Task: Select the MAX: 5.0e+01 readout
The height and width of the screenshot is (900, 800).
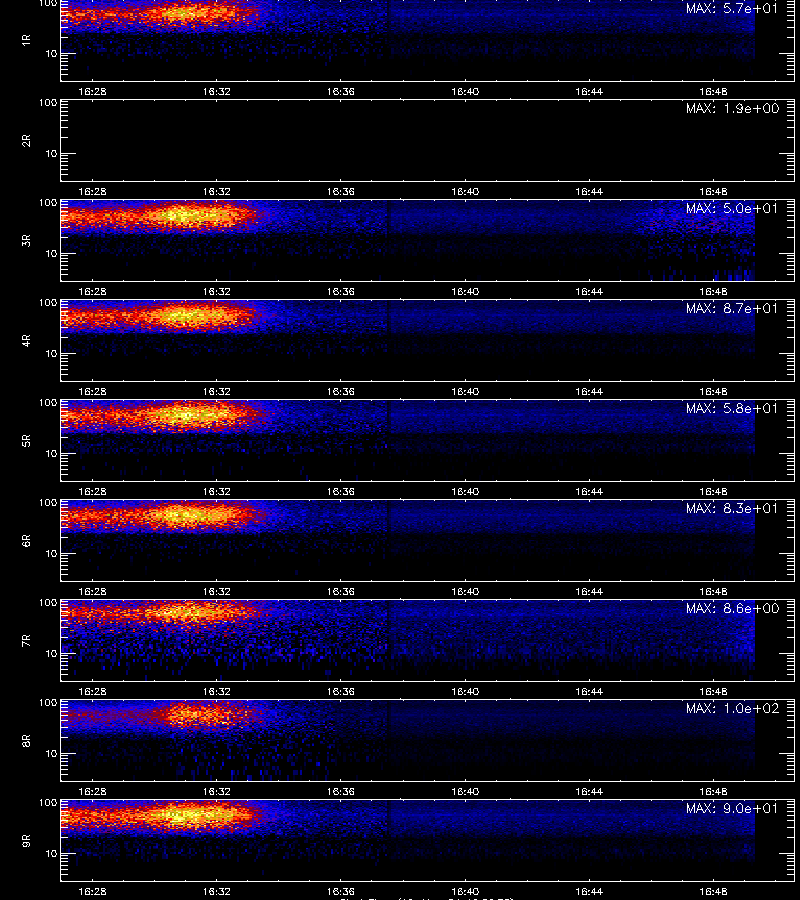Action: pyautogui.click(x=732, y=208)
